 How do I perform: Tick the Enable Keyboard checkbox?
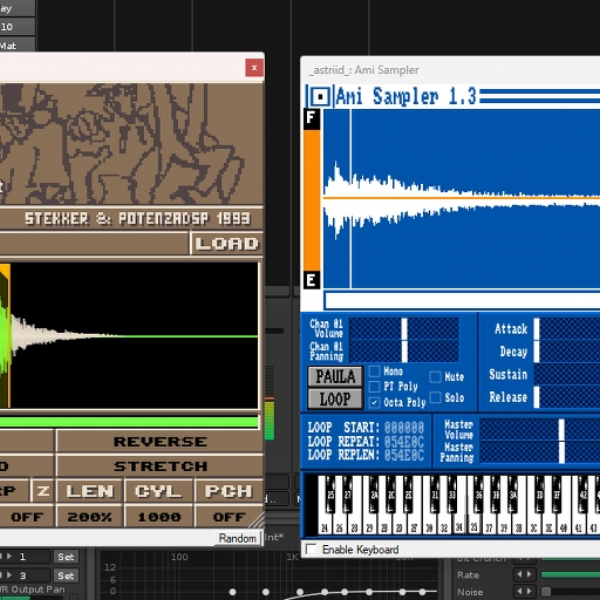(x=311, y=550)
